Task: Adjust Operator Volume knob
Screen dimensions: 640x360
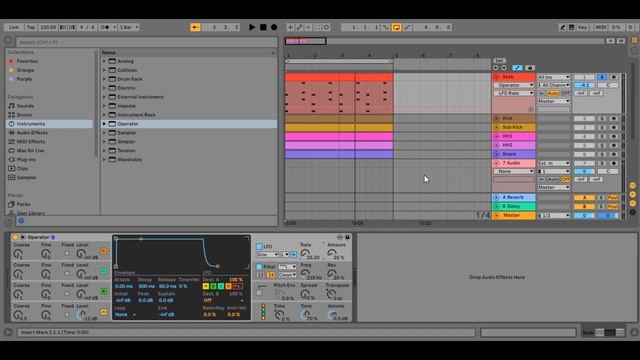Action: pos(332,314)
